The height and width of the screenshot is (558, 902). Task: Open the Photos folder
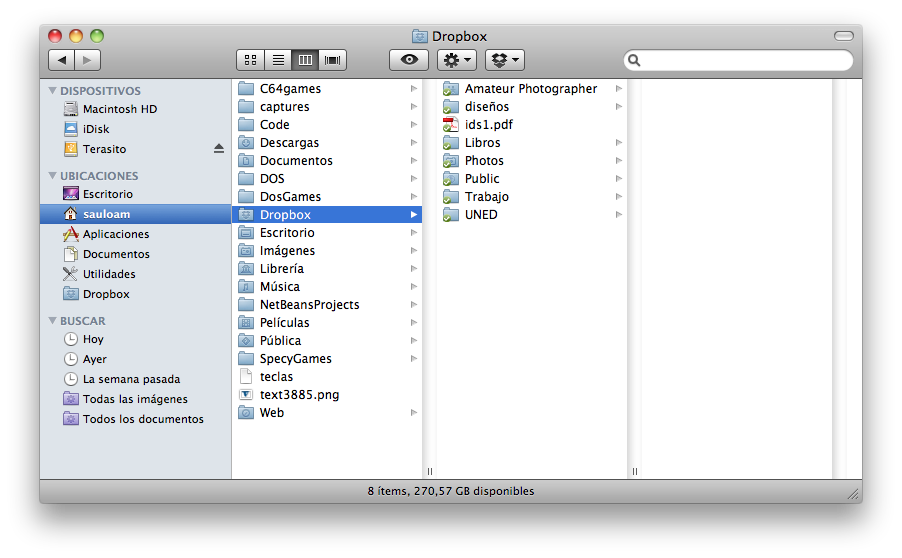pos(532,160)
